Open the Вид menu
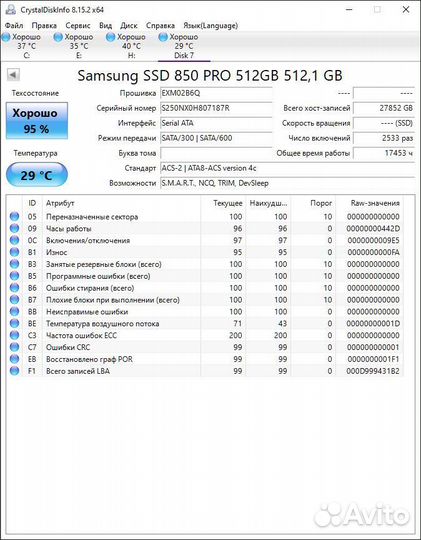The height and width of the screenshot is (540, 421). click(x=105, y=25)
